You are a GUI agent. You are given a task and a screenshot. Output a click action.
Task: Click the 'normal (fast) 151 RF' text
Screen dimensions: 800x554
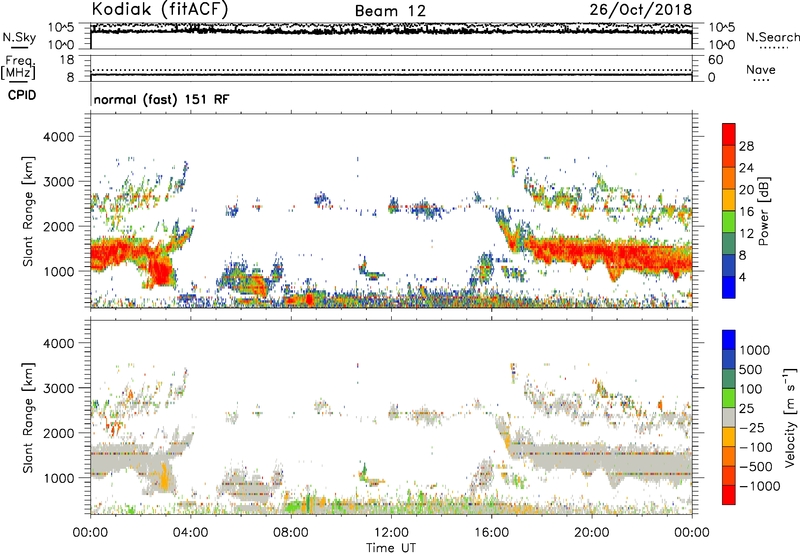click(161, 99)
